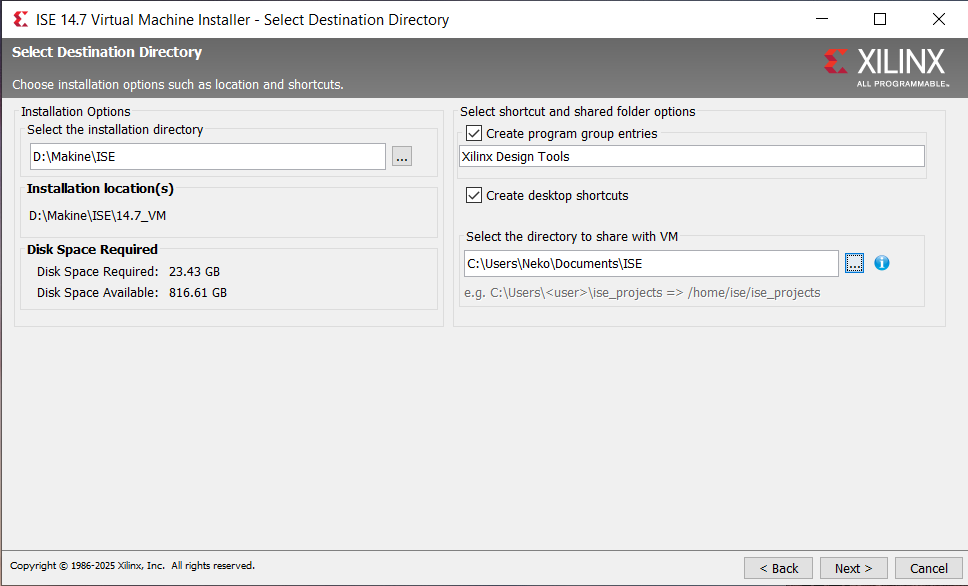Viewport: 968px width, 586px height.
Task: Click the C:\Users\Neko\Documents\ISE shared path field
Action: click(651, 263)
